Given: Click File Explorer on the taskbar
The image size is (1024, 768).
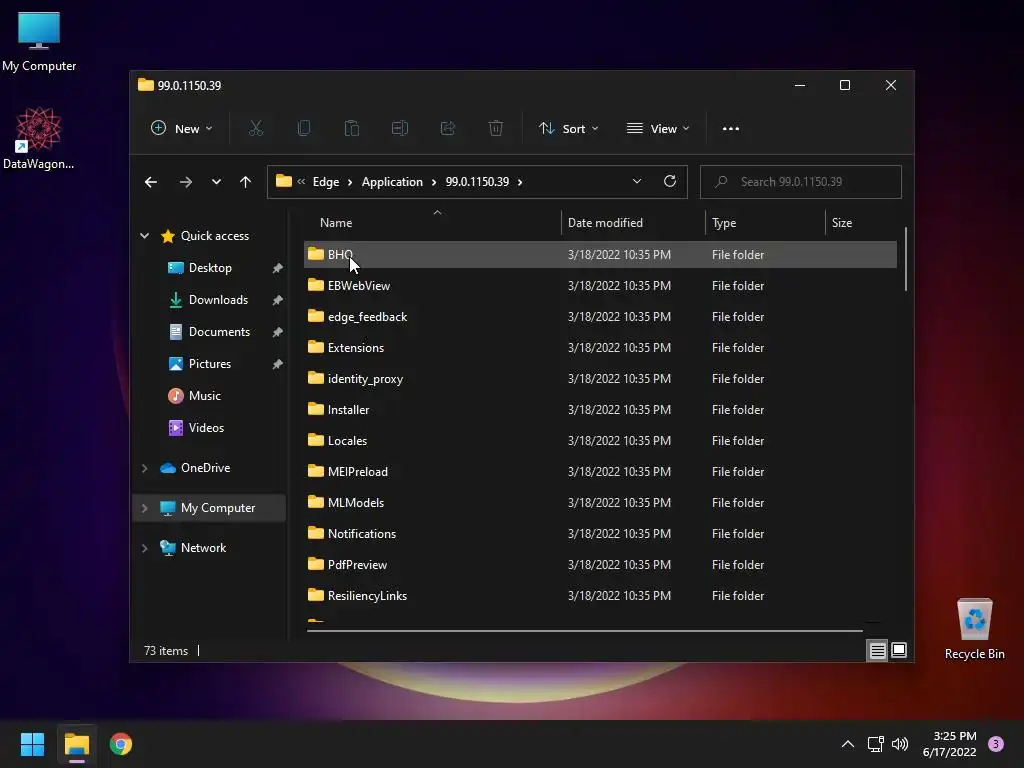Looking at the screenshot, I should (x=77, y=744).
